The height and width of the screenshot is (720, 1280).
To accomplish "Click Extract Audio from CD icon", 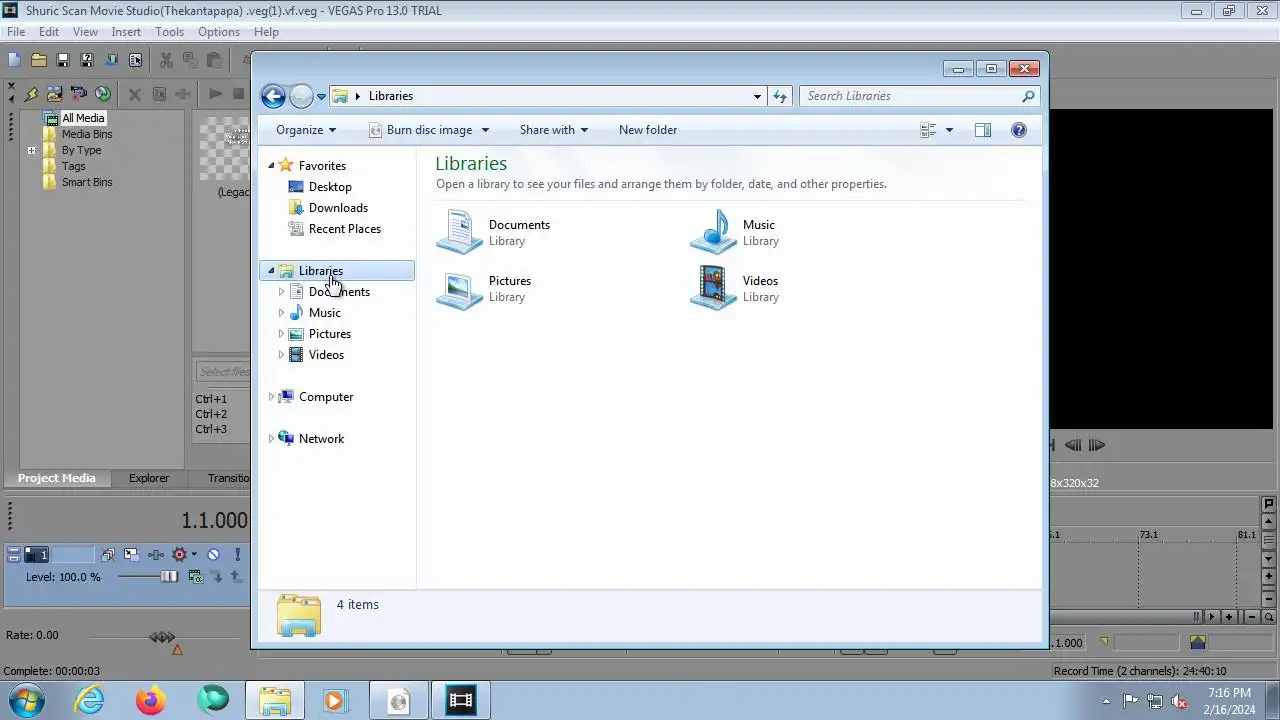I will [102, 94].
